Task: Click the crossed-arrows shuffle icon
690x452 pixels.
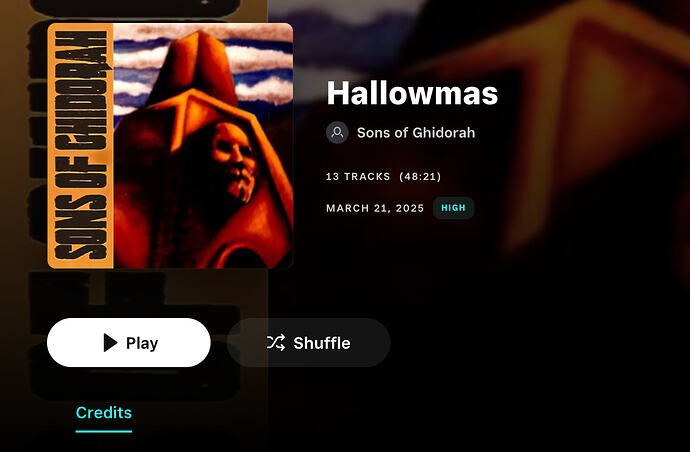Action: click(x=276, y=343)
